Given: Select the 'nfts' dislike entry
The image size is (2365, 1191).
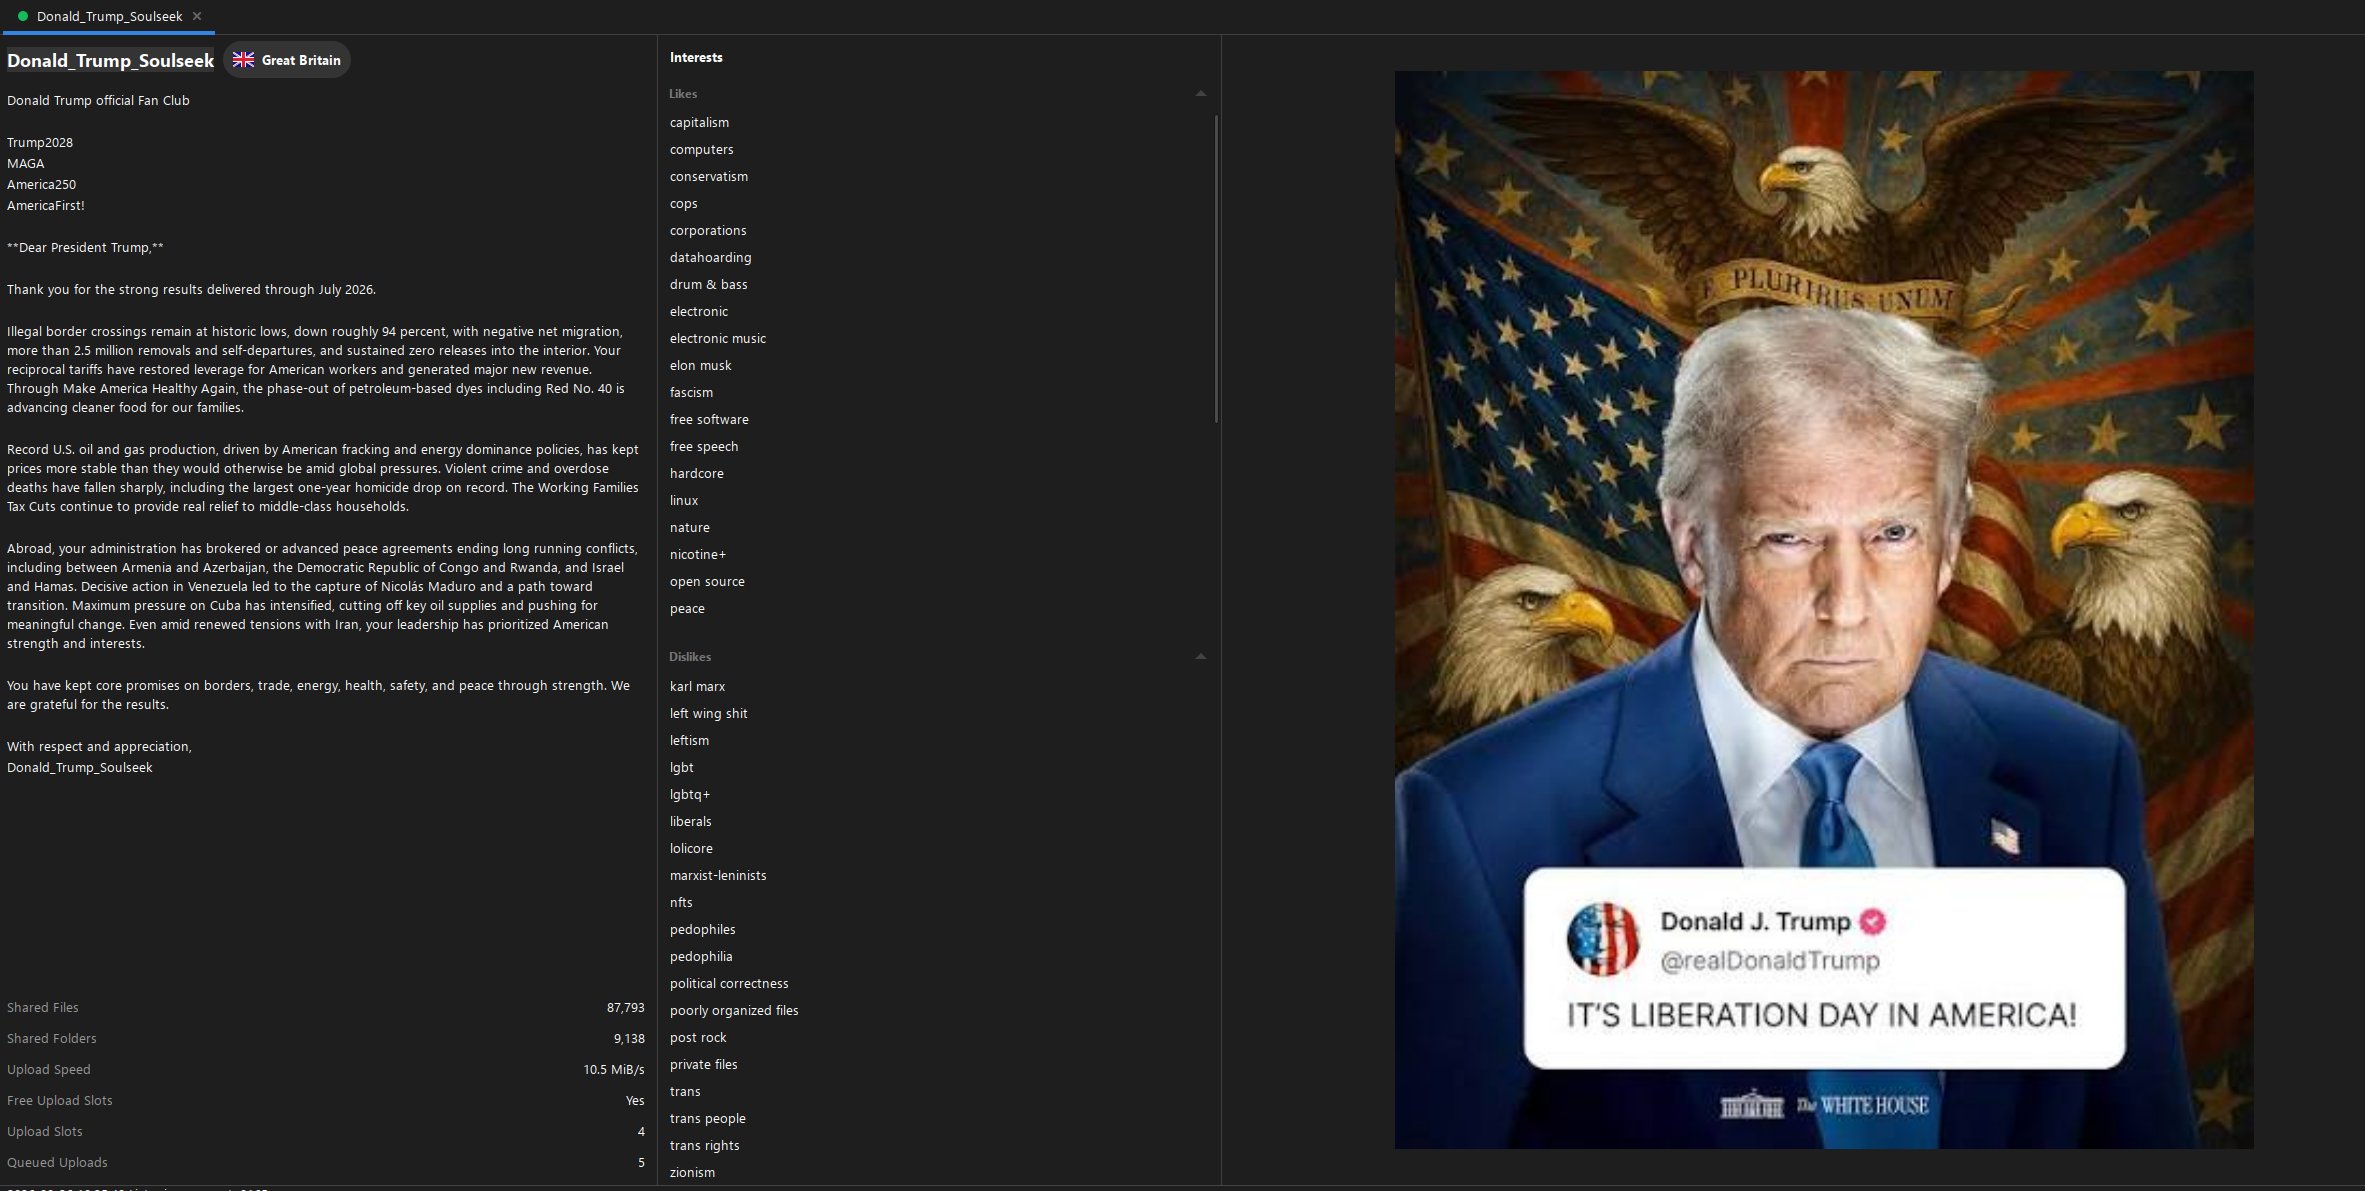Looking at the screenshot, I should (x=681, y=902).
